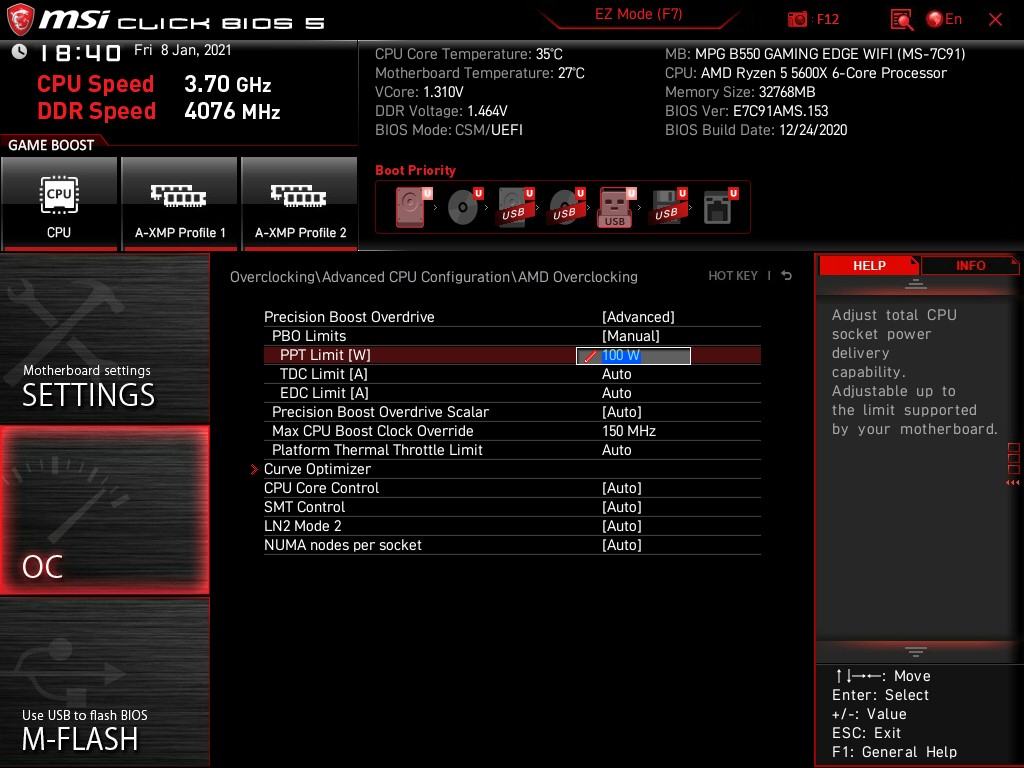Click BIOS Ver E7C91AMS.153 text
Image resolution: width=1024 pixels, height=768 pixels.
pos(746,111)
